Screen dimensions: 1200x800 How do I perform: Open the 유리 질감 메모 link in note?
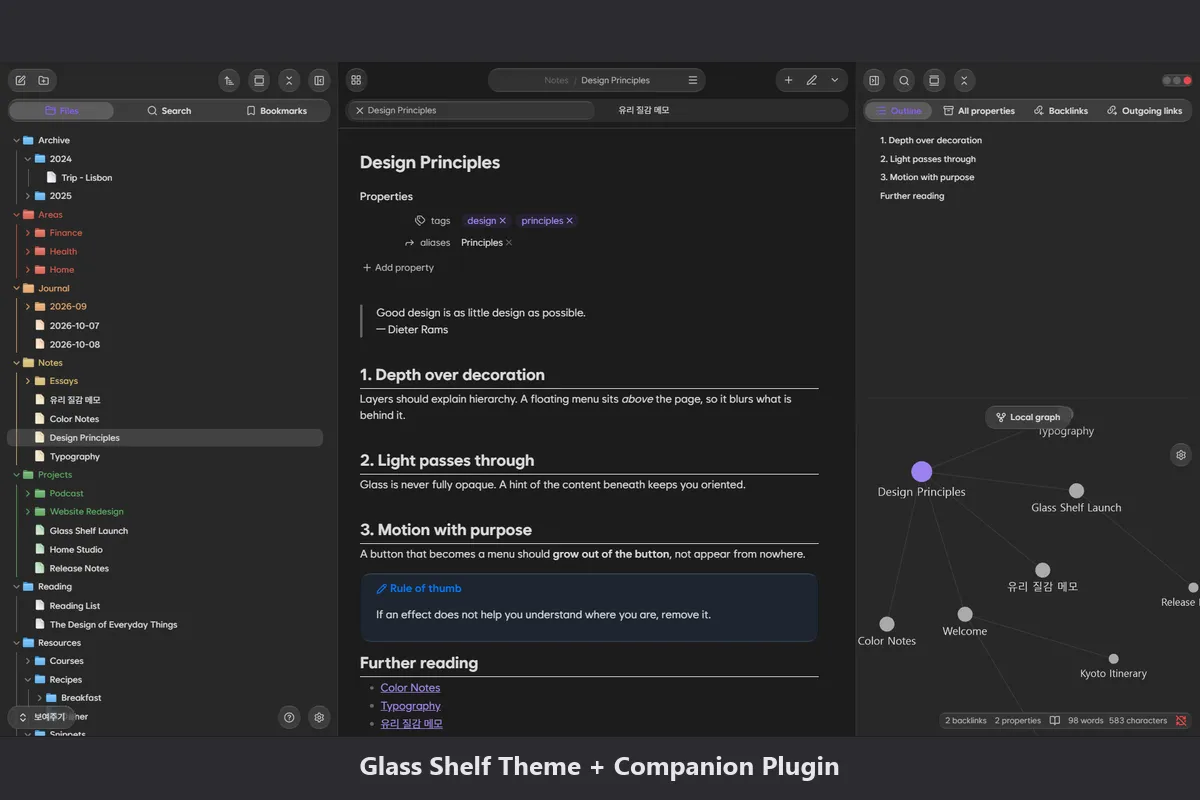pos(411,724)
